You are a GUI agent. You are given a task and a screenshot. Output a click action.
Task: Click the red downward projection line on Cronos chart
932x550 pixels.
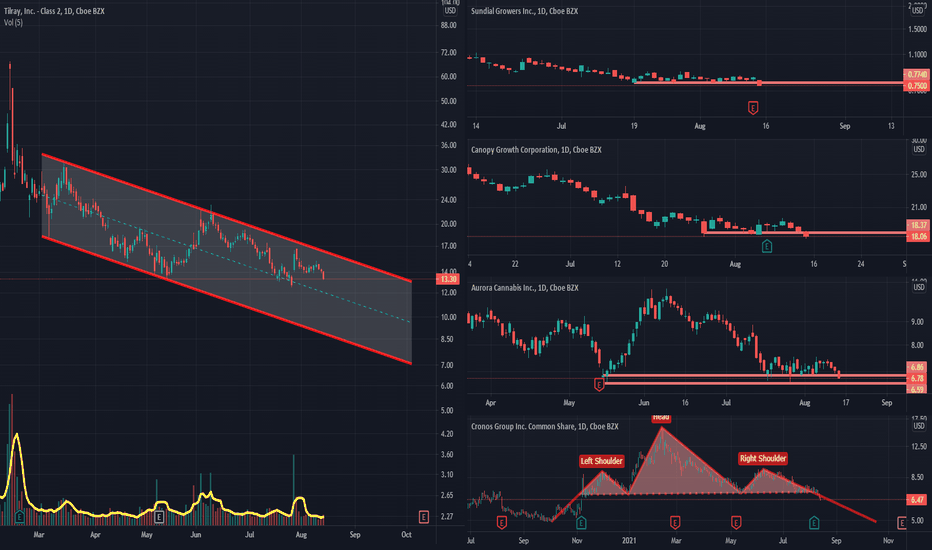[x=847, y=507]
